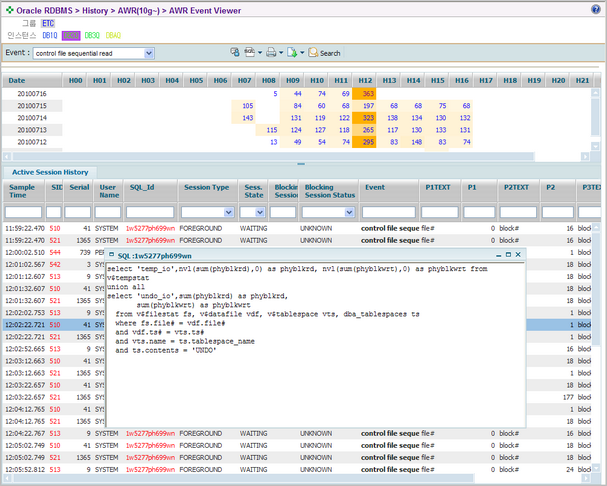
Task: Click the P1TEXT filter input
Action: pyautogui.click(x=440, y=212)
